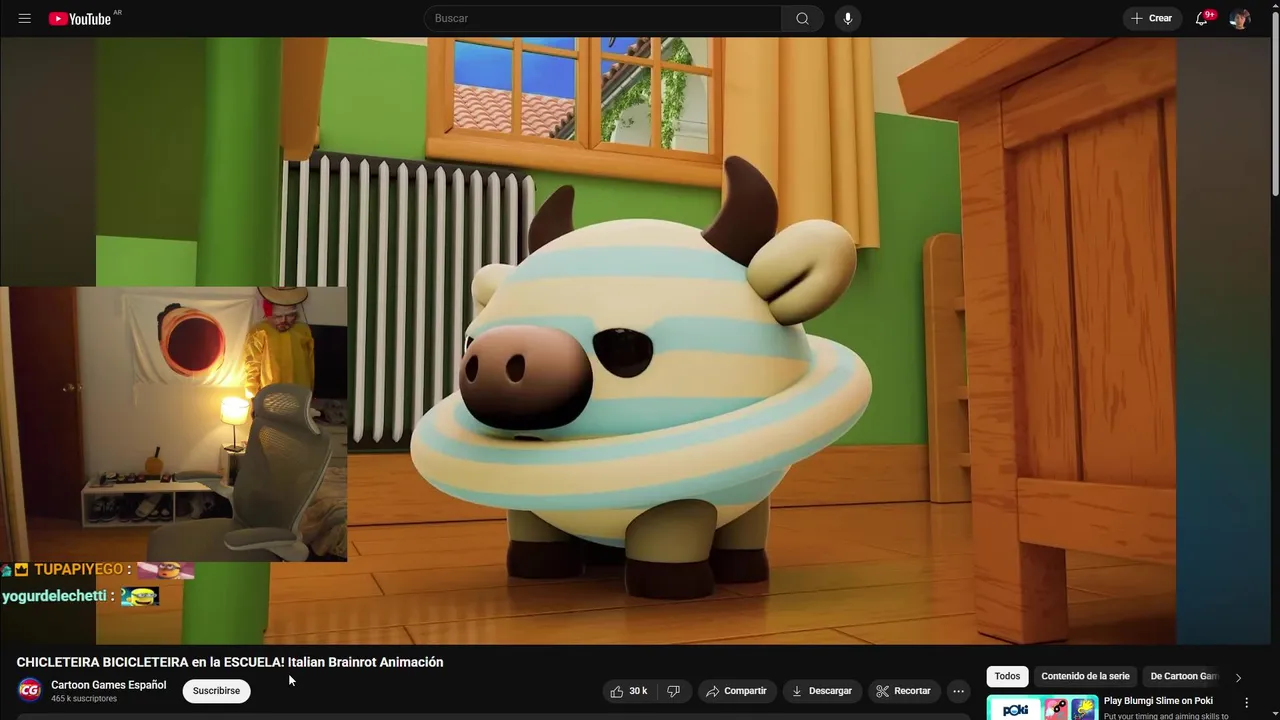Click the video title CHICLETEIRA BICICLETEIRA

[x=230, y=662]
